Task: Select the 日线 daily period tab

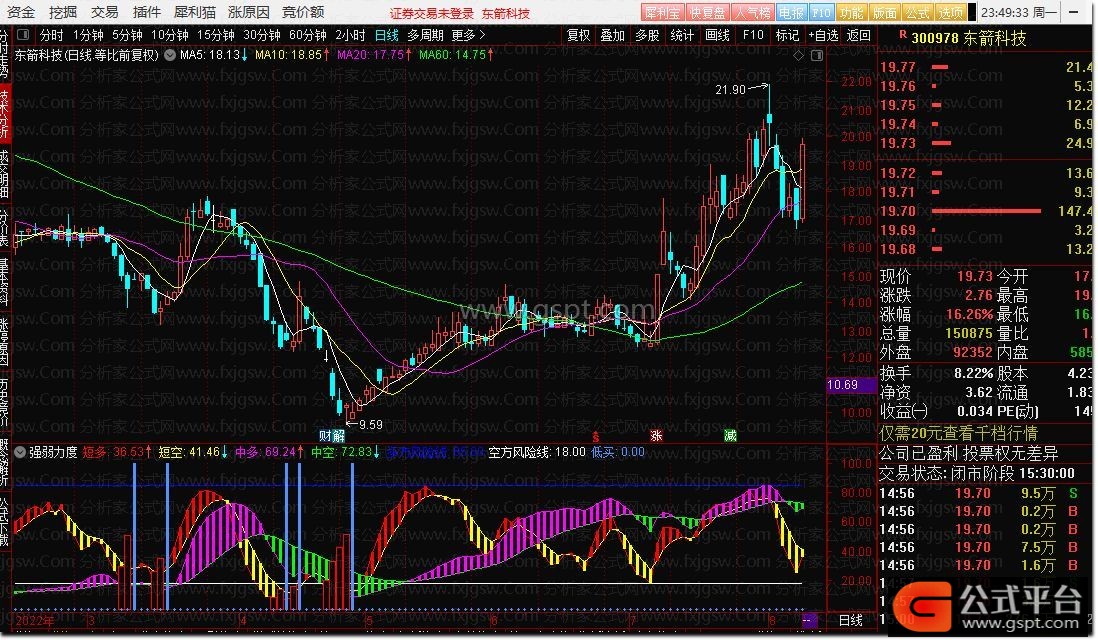Action: pos(387,35)
